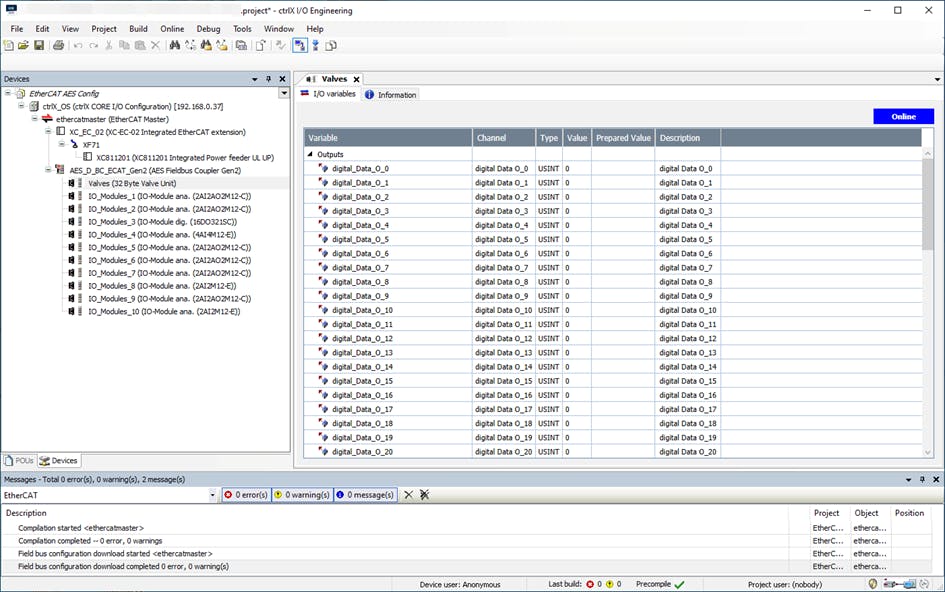945x592 pixels.
Task: Click the network connection icon in status bar
Action: [x=899, y=584]
